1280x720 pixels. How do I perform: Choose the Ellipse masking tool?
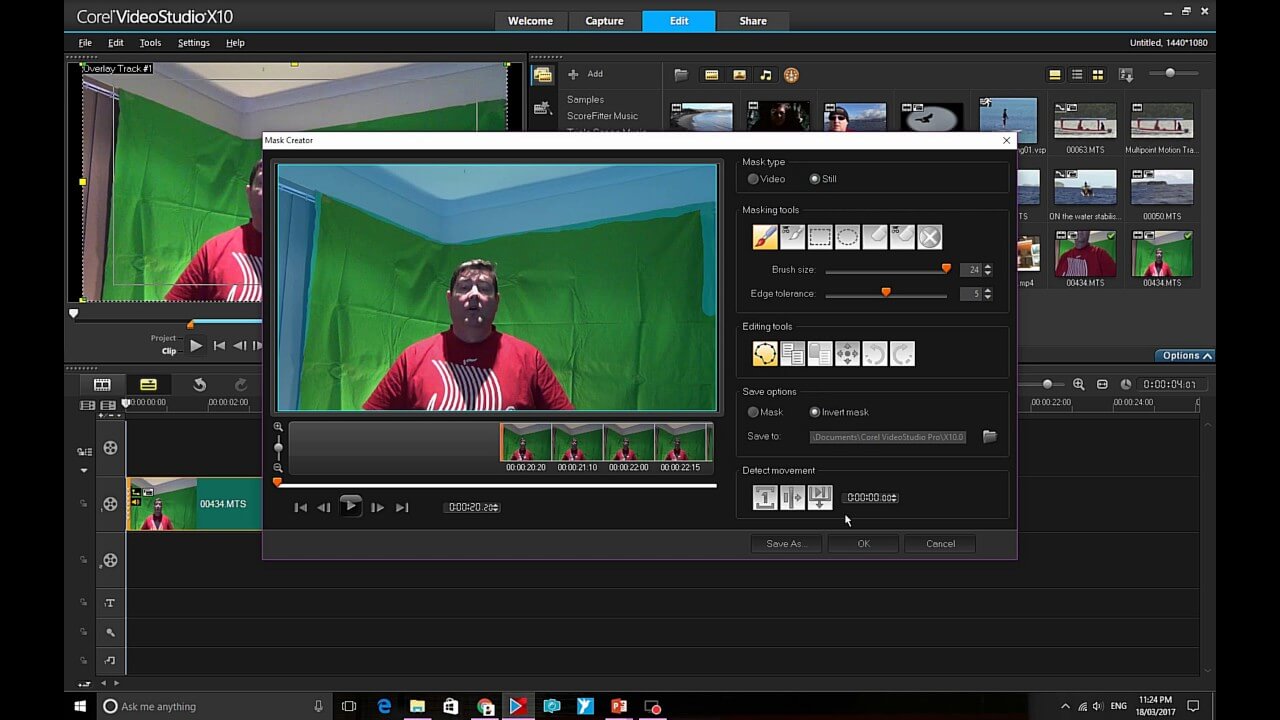847,237
